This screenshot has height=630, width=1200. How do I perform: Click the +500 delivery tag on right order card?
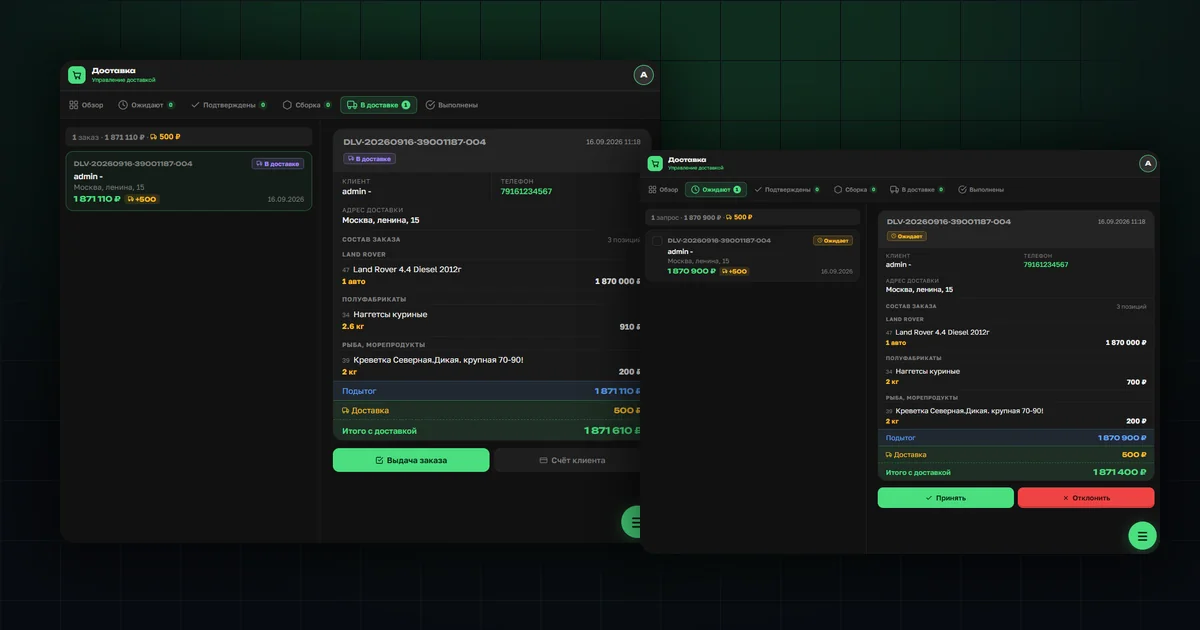tap(734, 271)
